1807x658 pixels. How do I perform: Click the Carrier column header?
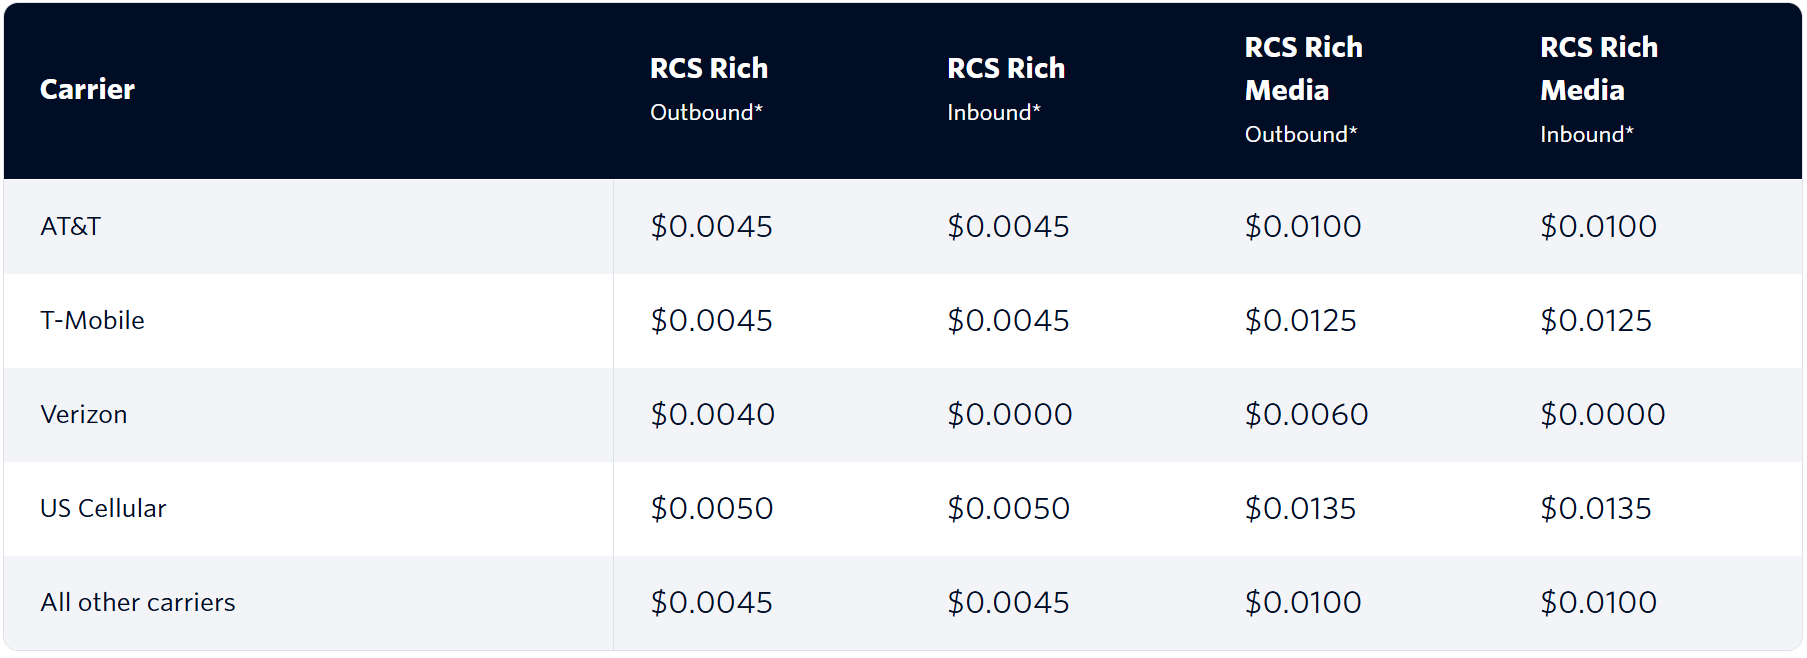click(x=87, y=90)
